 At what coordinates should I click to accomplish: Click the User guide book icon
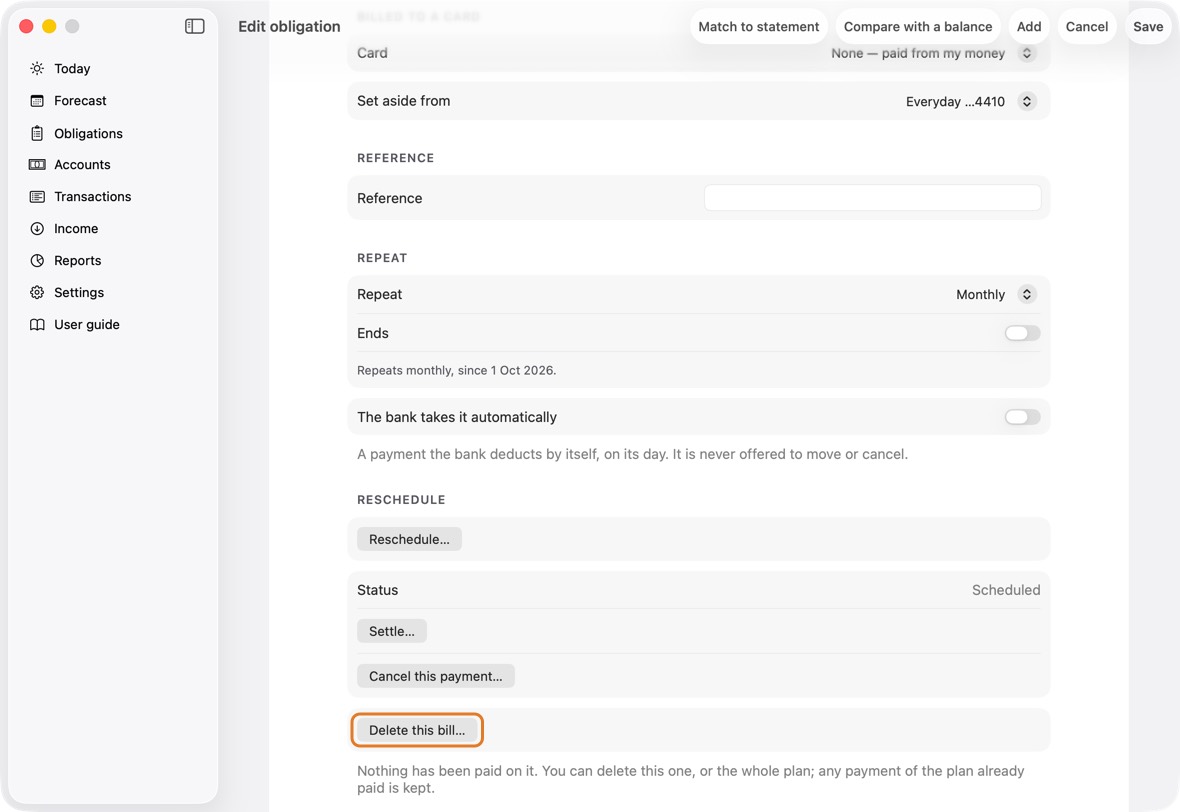[x=37, y=324]
